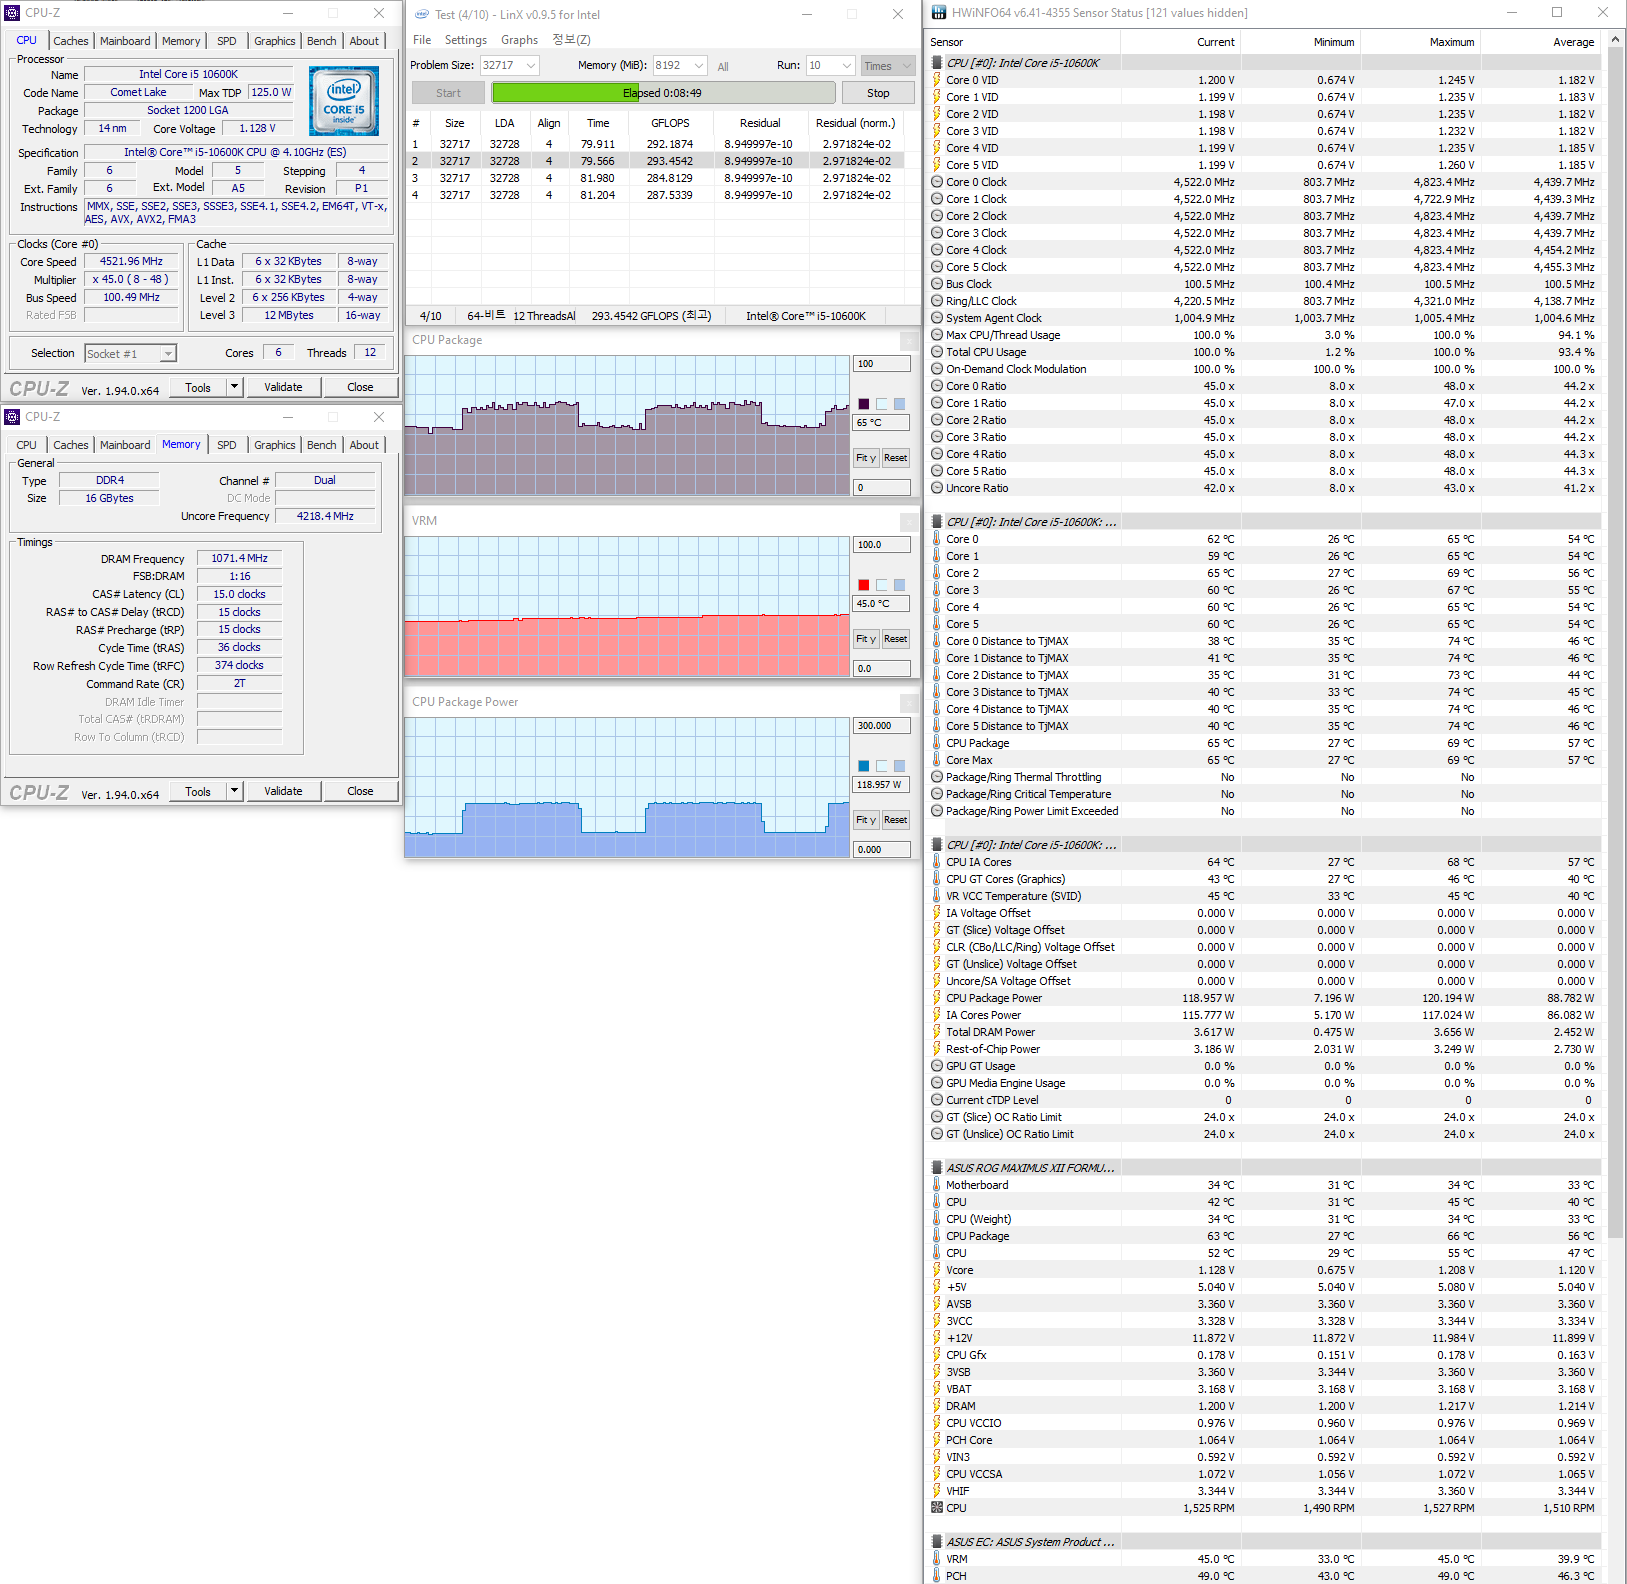Open the Settings menu in LinX
The height and width of the screenshot is (1584, 1627).
pos(465,40)
